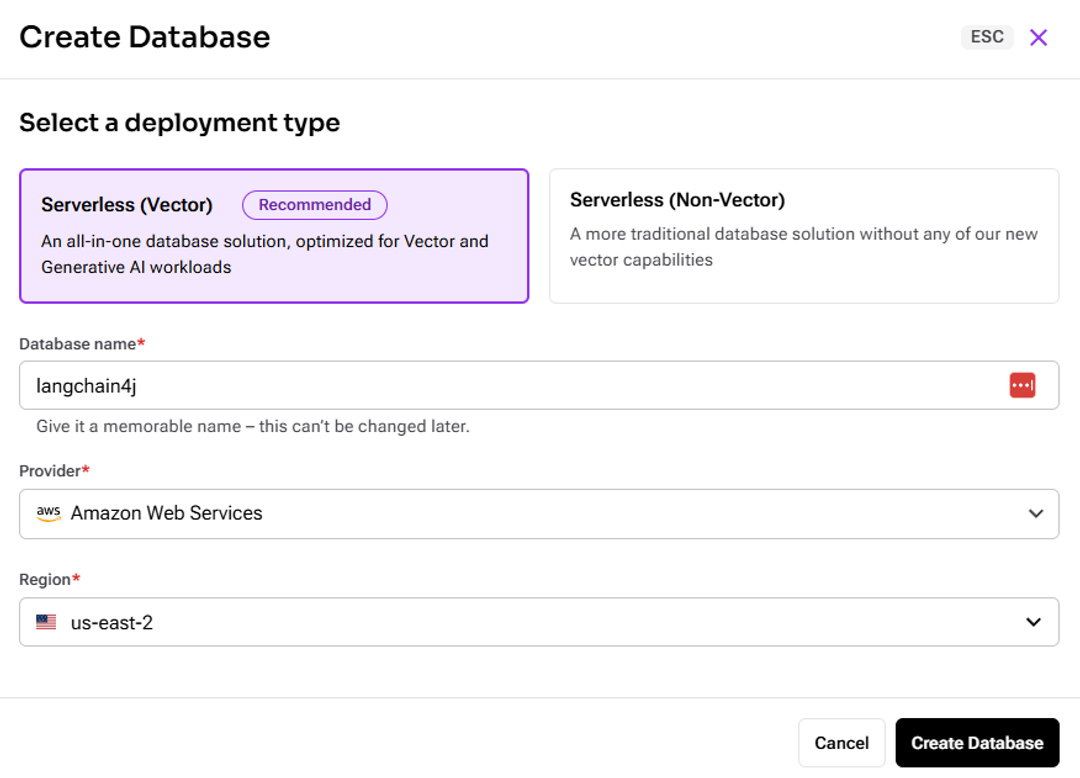Cancel database creation
1080x778 pixels.
841,743
